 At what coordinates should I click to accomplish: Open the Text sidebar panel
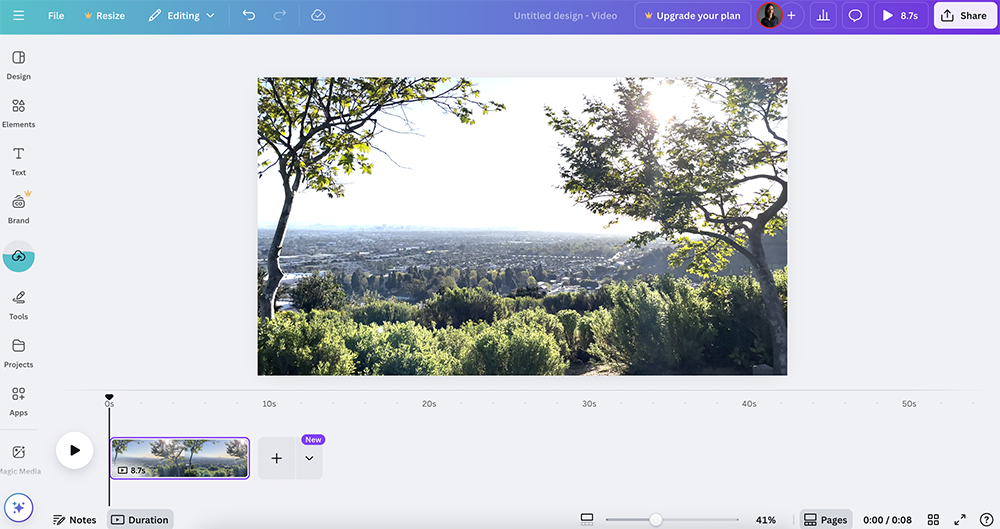click(18, 161)
